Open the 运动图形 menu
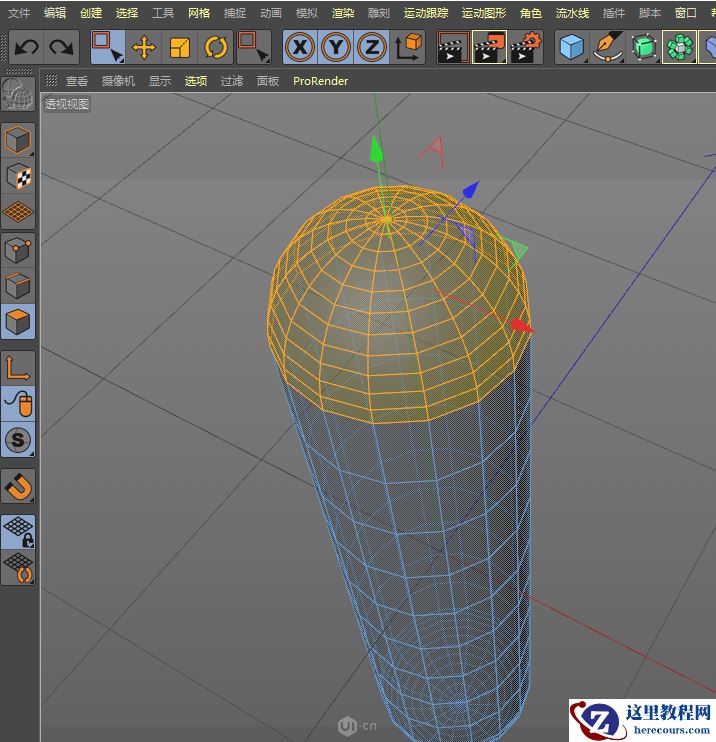Viewport: 716px width, 742px height. tap(484, 13)
